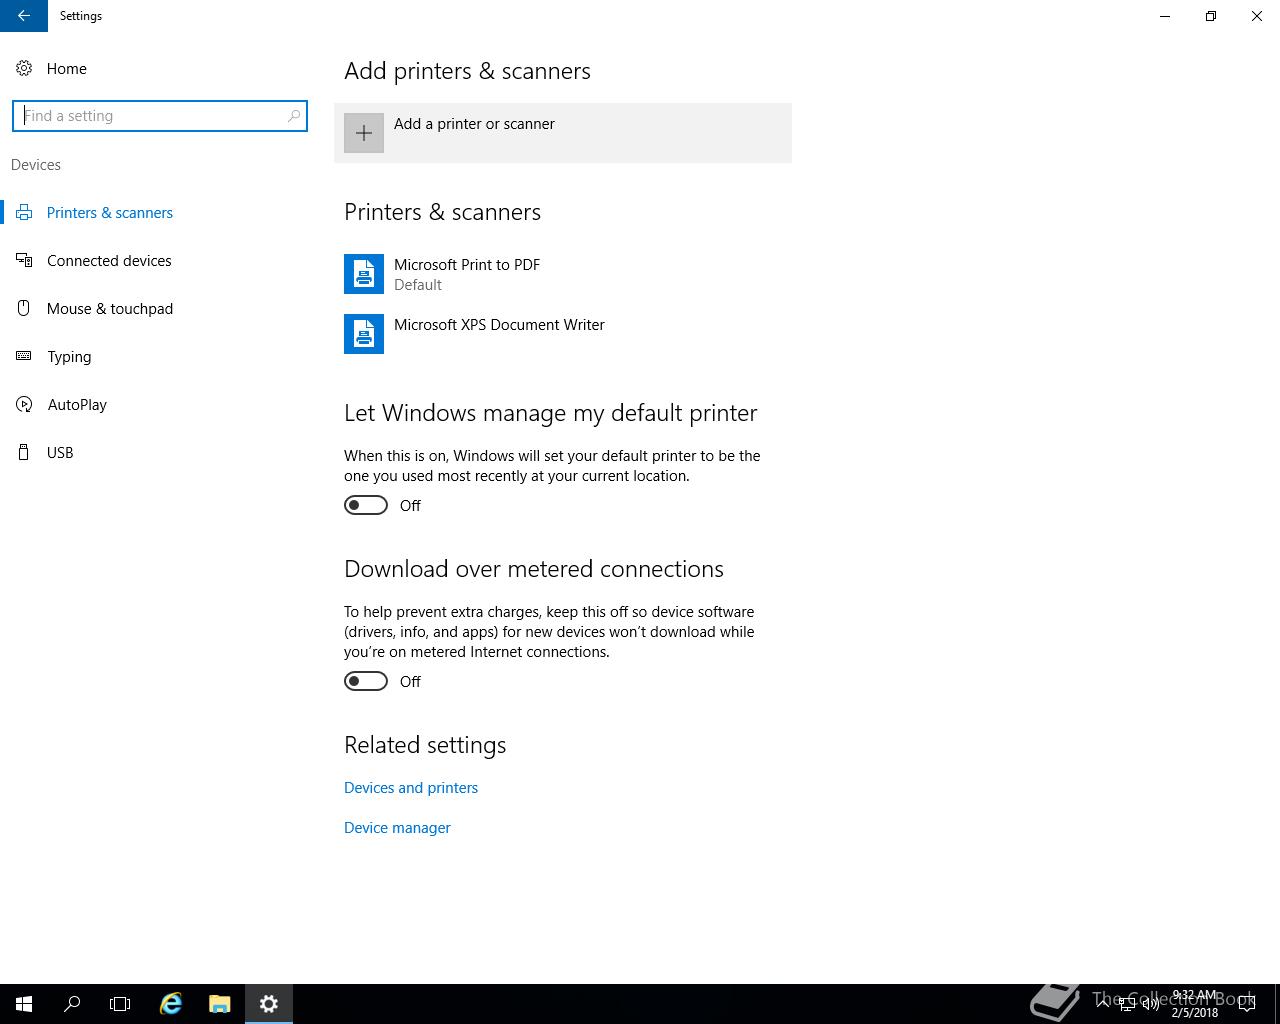Image resolution: width=1280 pixels, height=1024 pixels.
Task: Turn on Let Windows manage my default printer
Action: pyautogui.click(x=366, y=505)
